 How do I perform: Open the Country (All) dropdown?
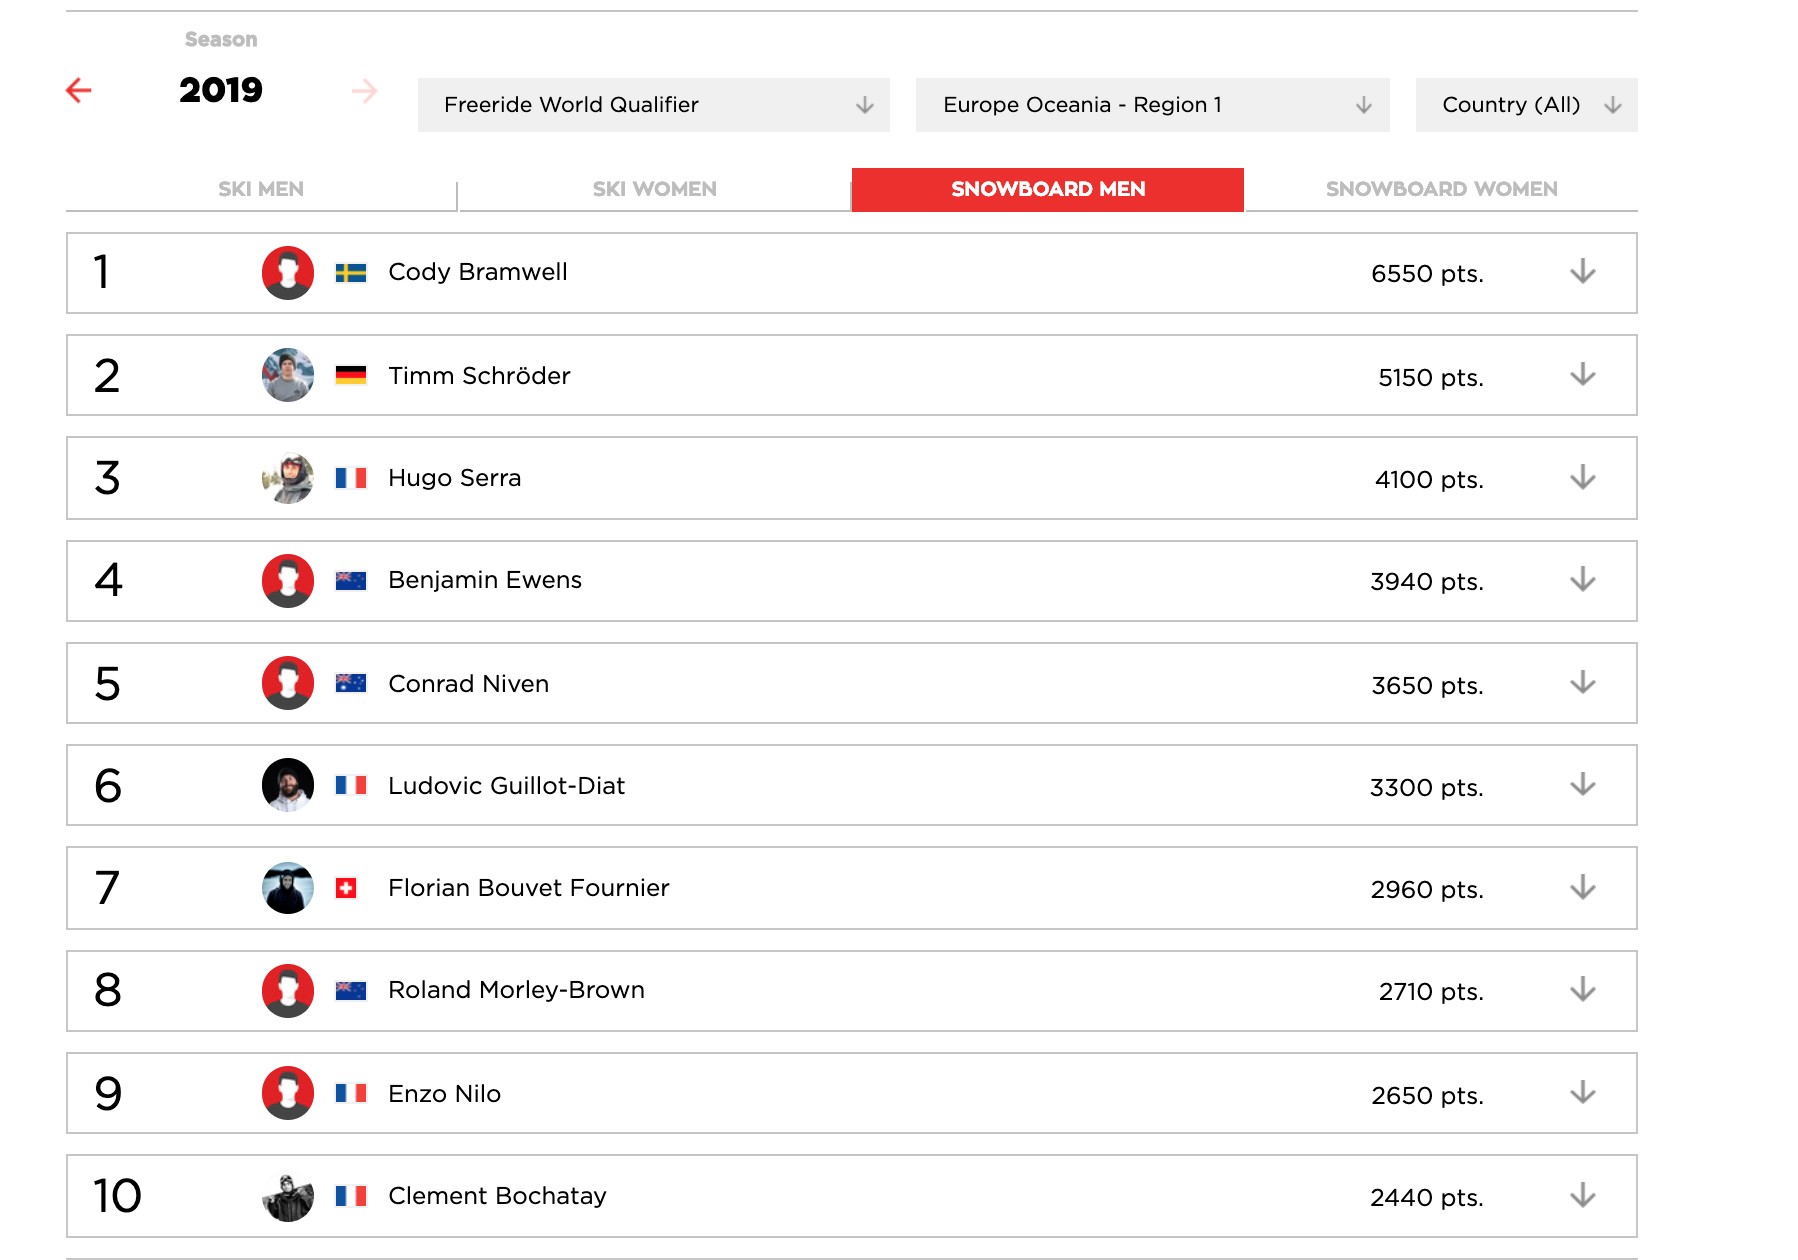coord(1526,105)
